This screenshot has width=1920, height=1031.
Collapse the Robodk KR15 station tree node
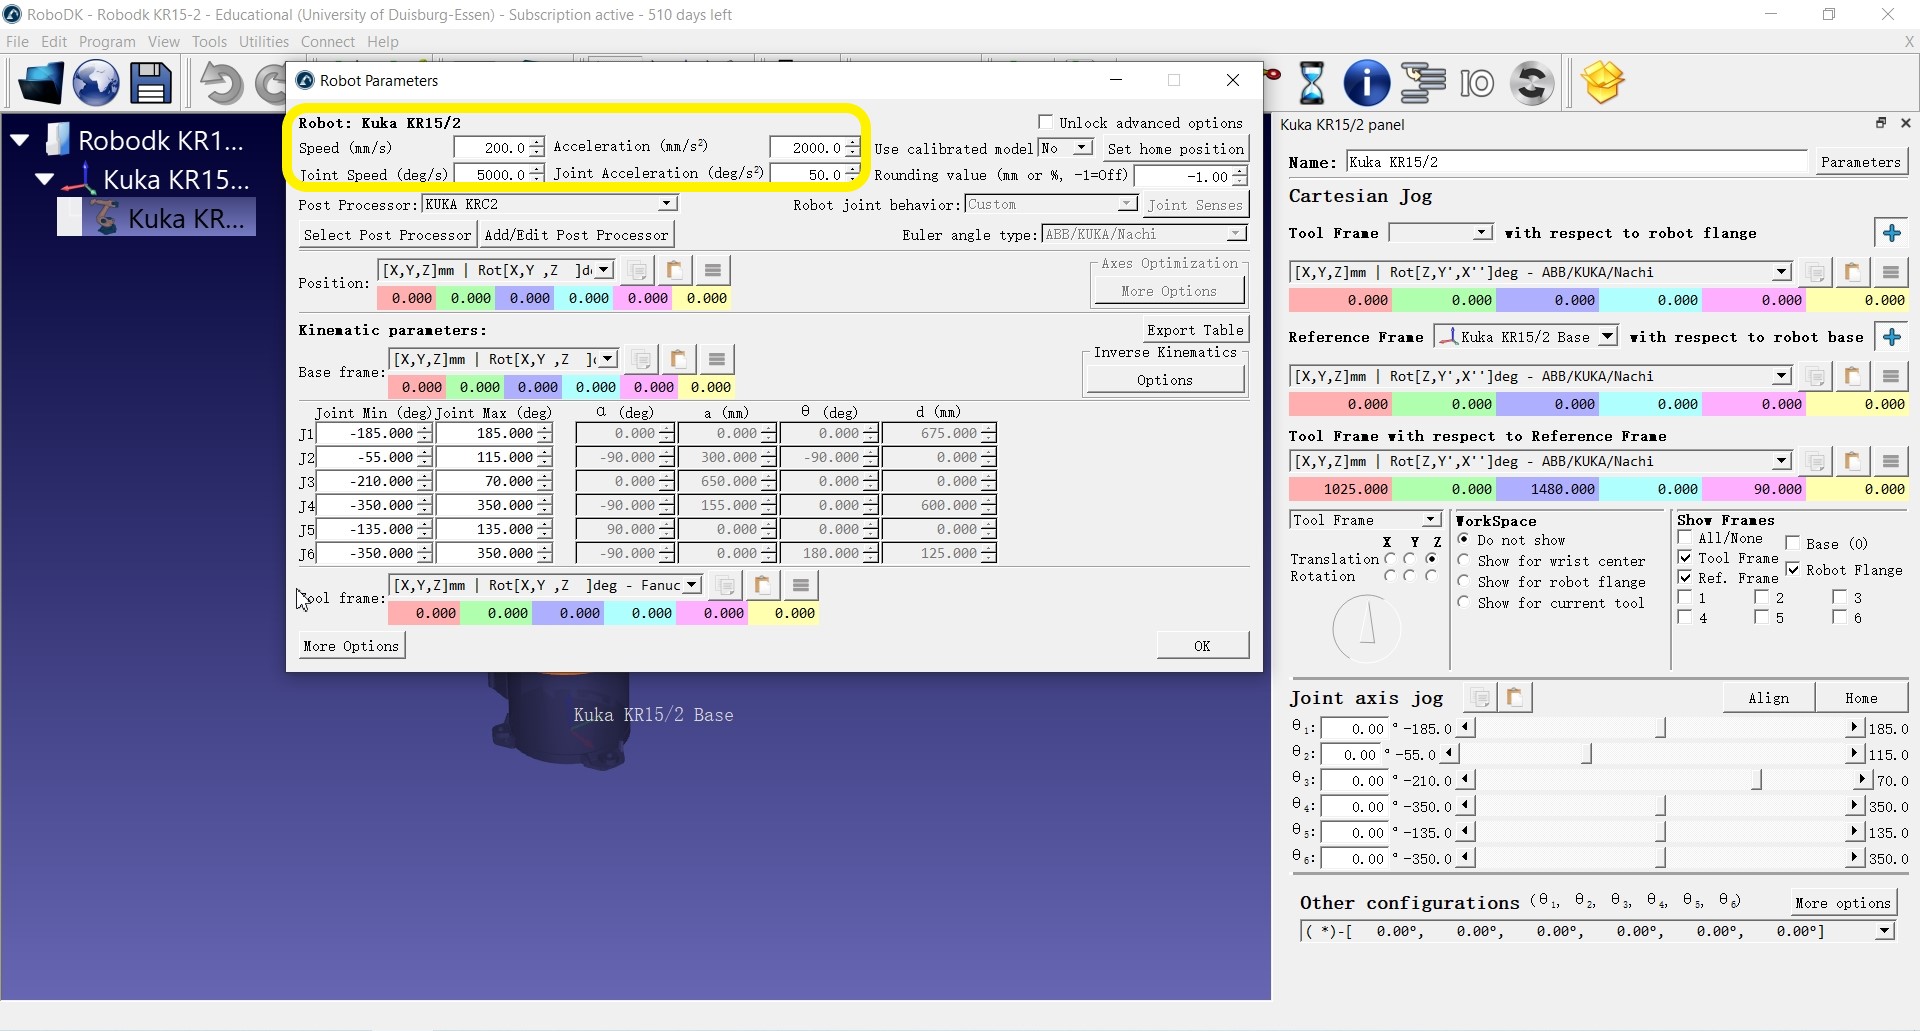click(20, 141)
